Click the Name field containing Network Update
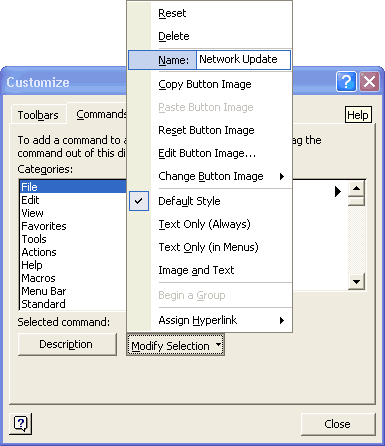The width and height of the screenshot is (385, 446). tap(243, 60)
